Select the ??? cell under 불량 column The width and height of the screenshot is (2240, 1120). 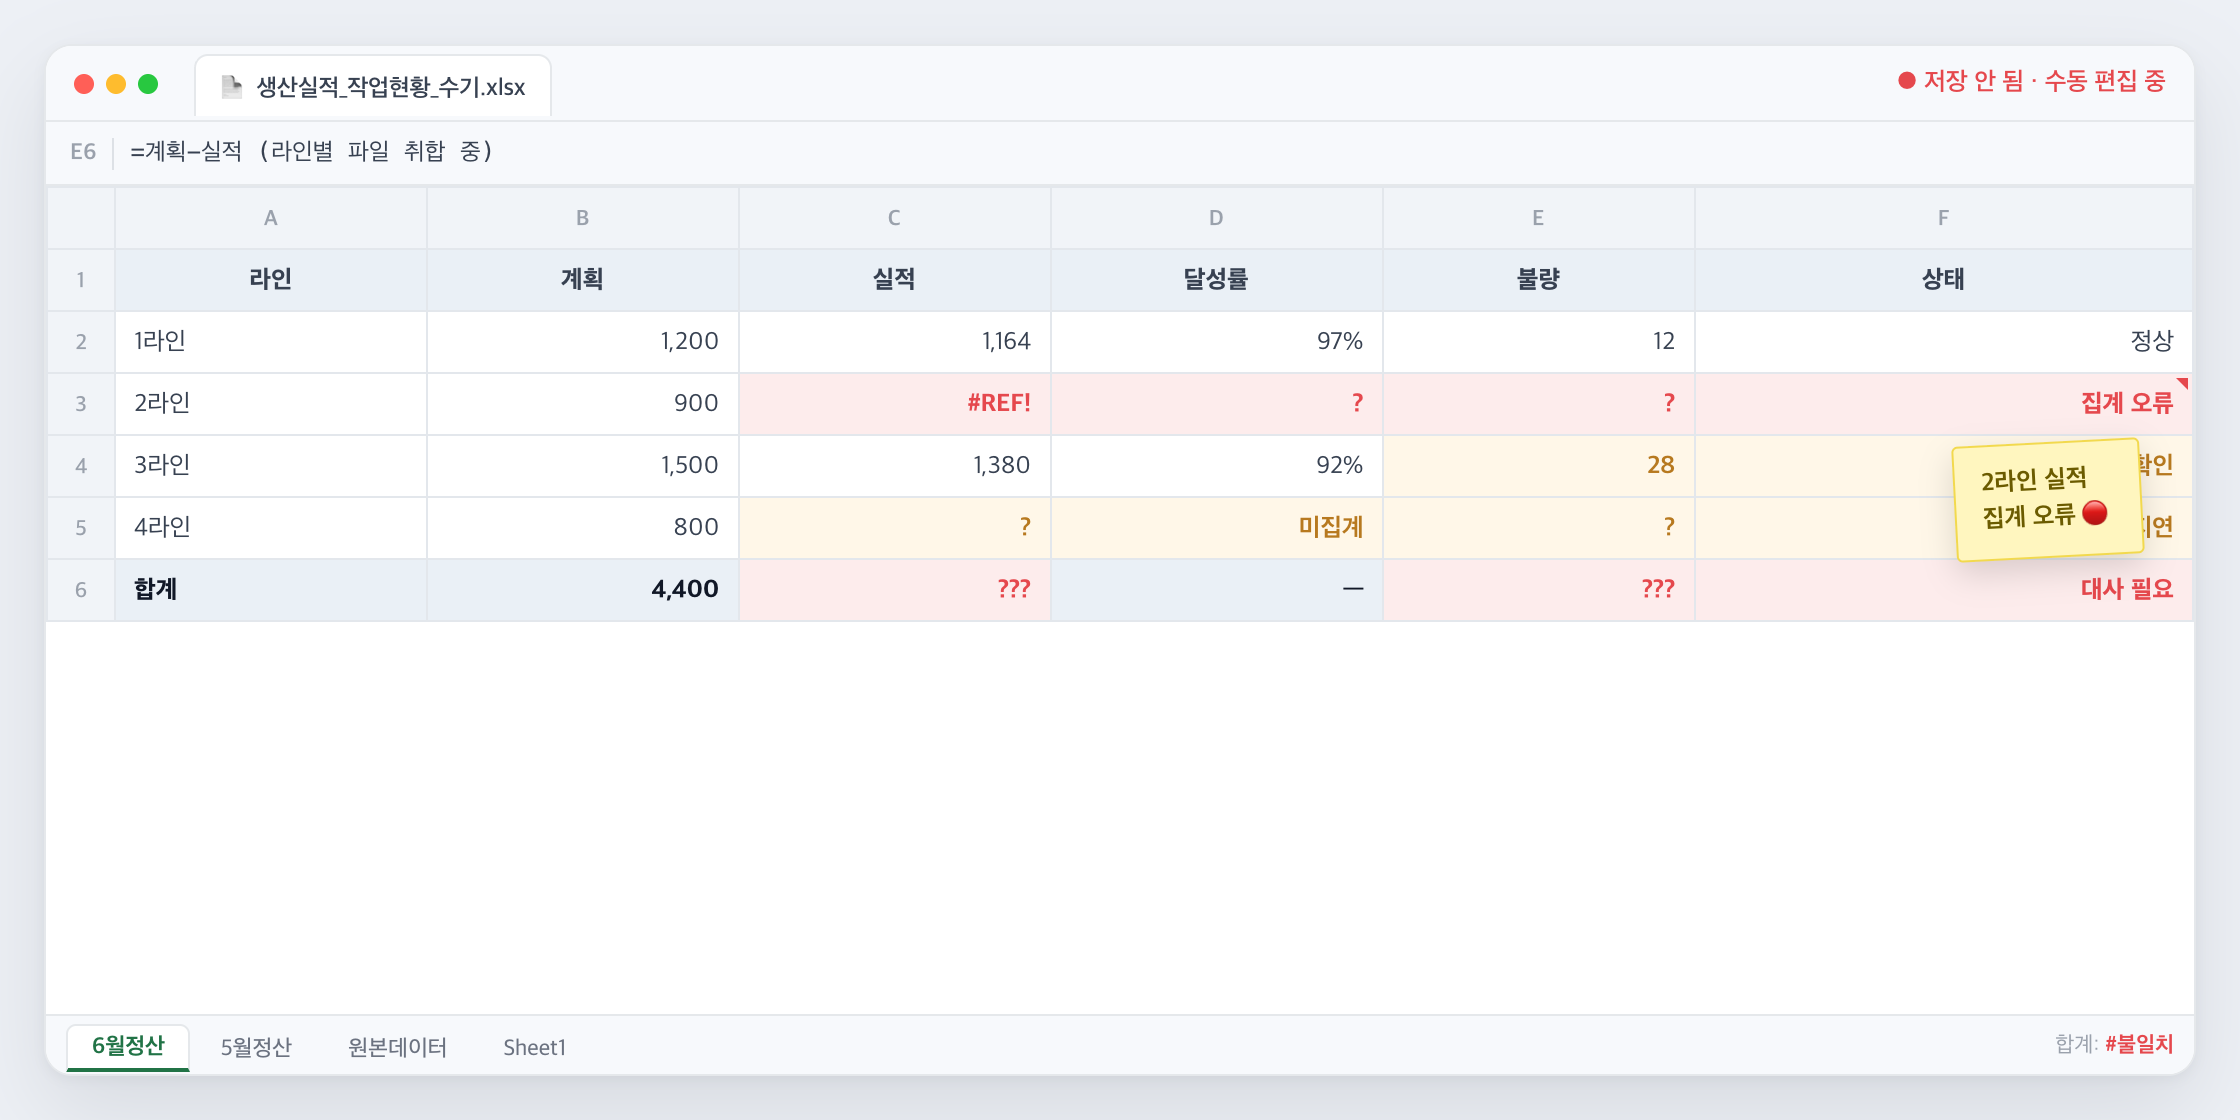pos(1539,590)
